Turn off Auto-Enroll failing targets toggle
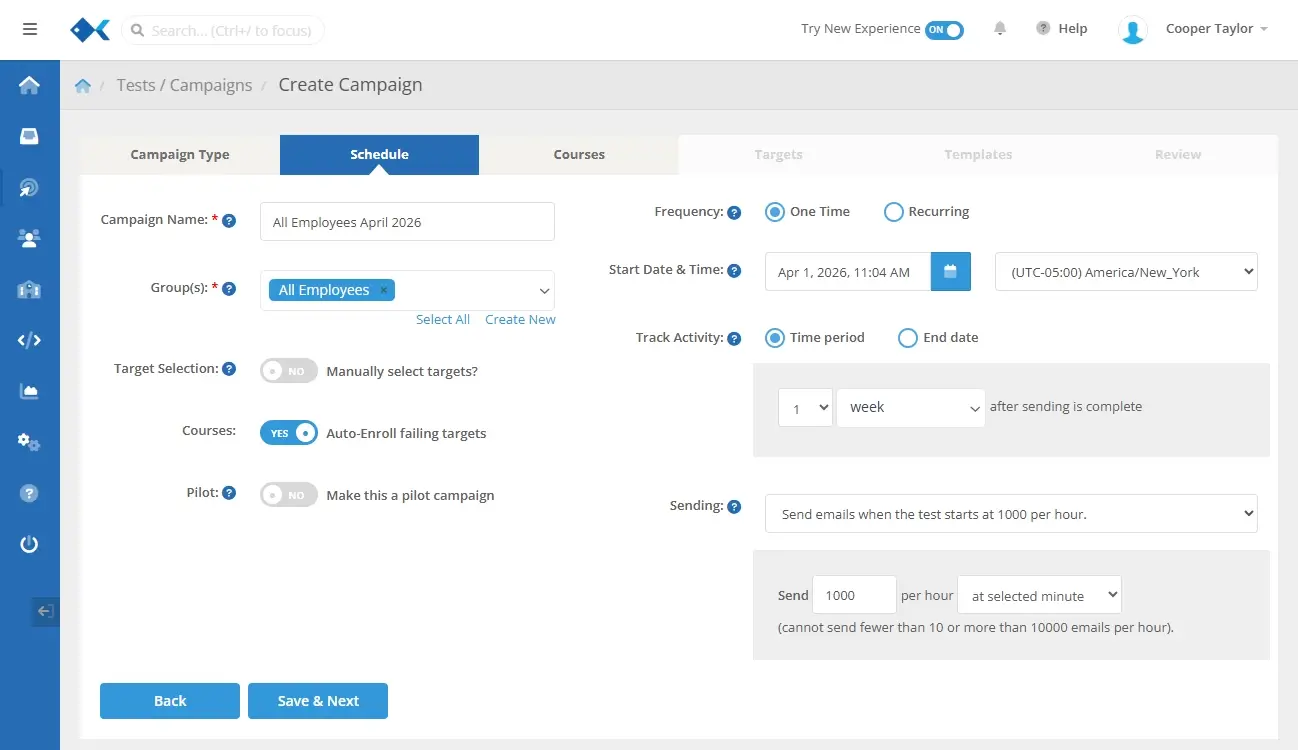 tap(289, 433)
